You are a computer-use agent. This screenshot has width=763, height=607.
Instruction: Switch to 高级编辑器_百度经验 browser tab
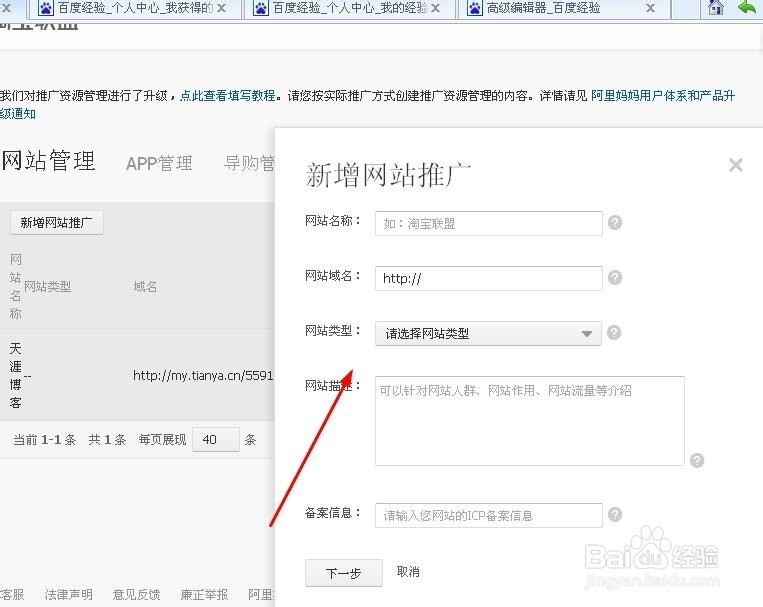(563, 8)
